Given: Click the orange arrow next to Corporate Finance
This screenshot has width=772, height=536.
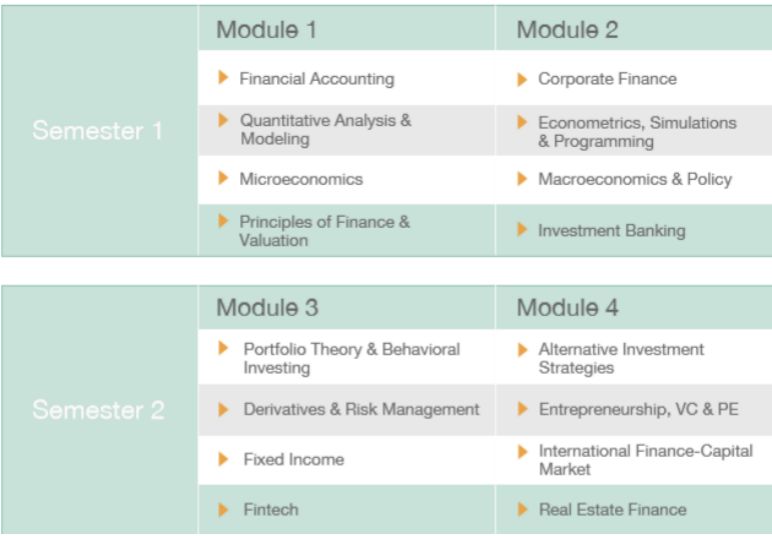Looking at the screenshot, I should pos(522,79).
